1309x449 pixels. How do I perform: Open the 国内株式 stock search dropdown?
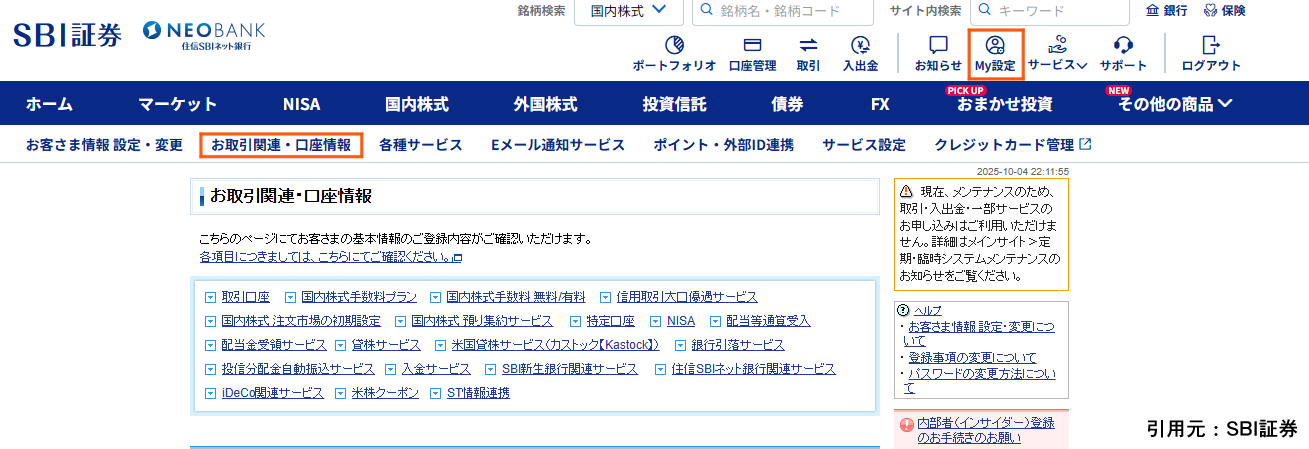628,11
